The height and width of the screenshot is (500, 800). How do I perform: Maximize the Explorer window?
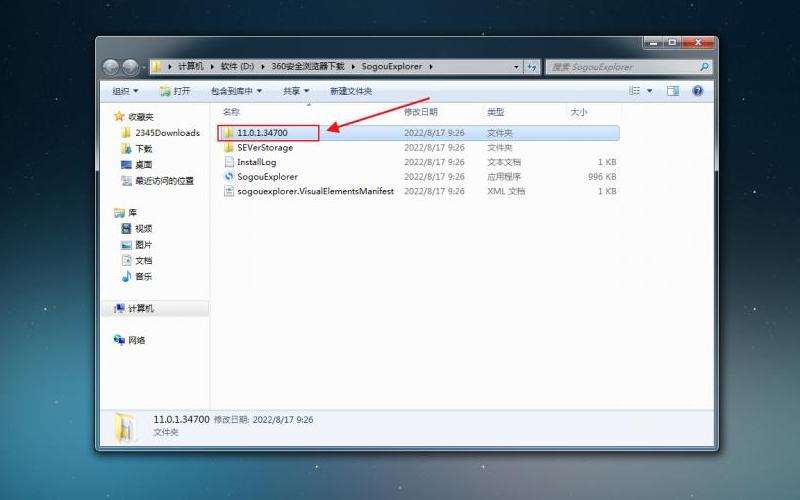tap(672, 43)
